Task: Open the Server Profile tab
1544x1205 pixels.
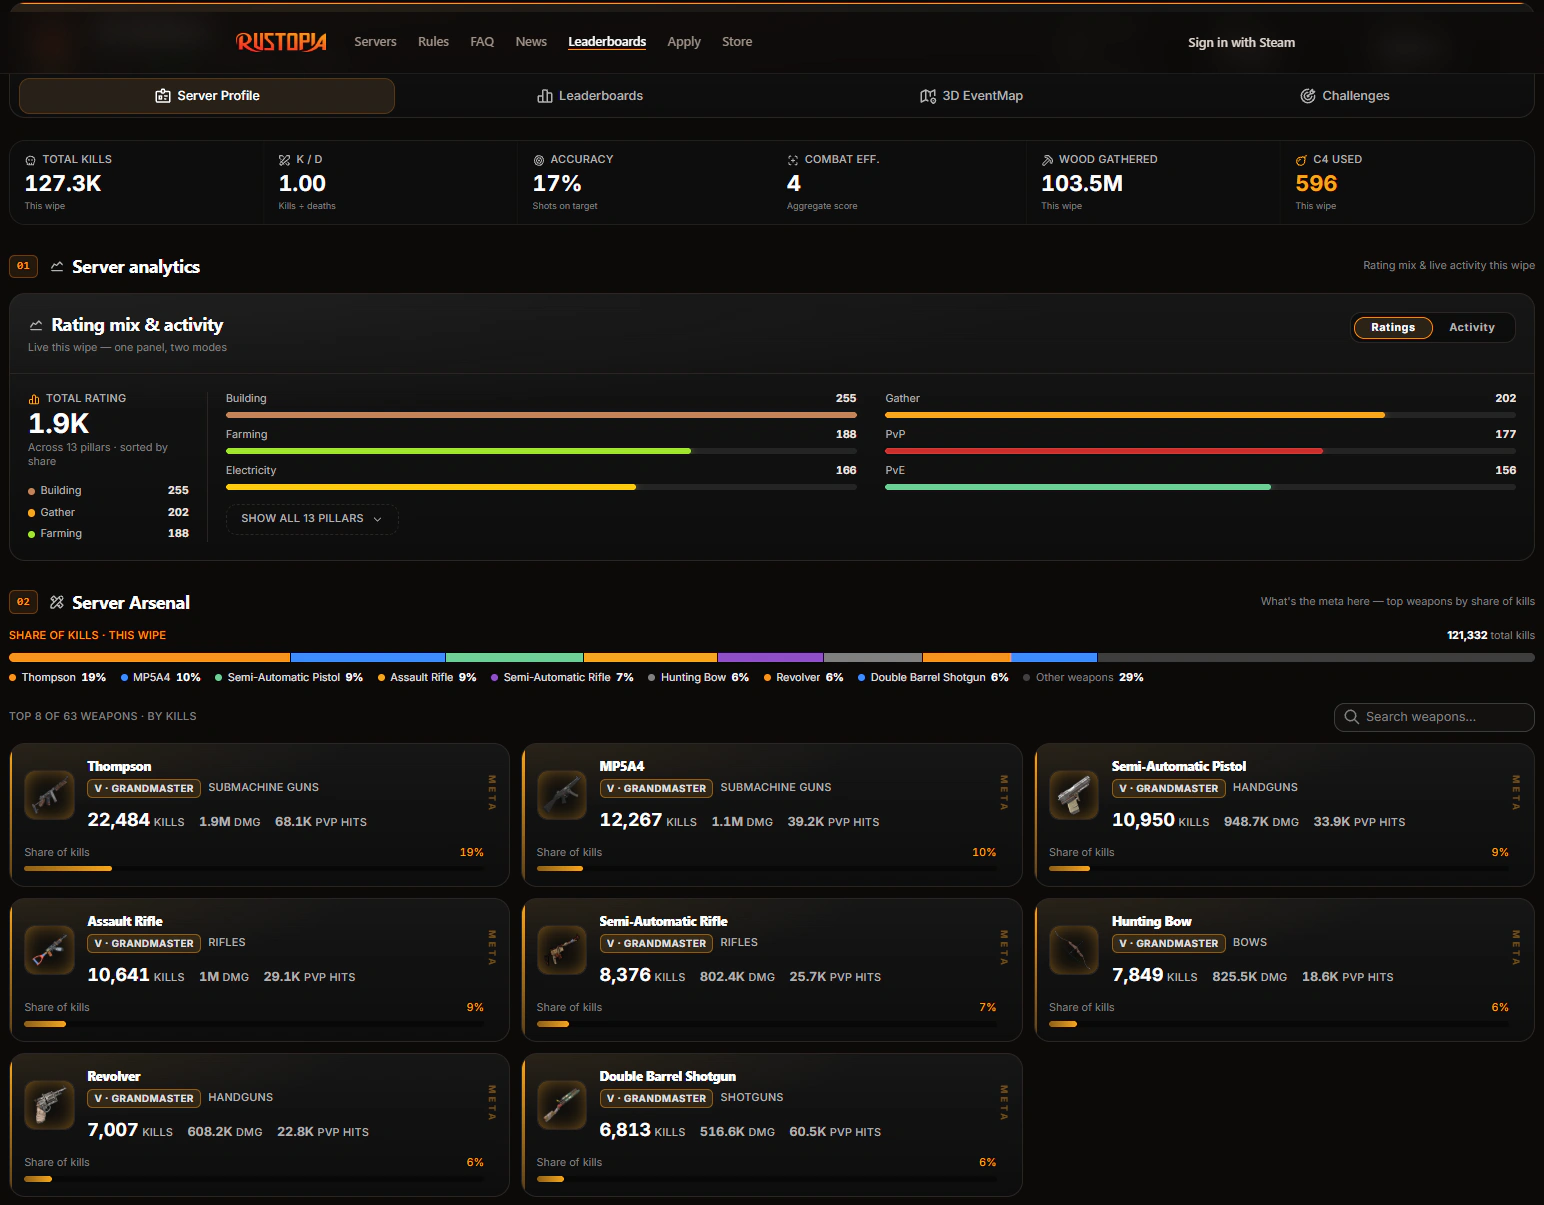Action: 207,96
